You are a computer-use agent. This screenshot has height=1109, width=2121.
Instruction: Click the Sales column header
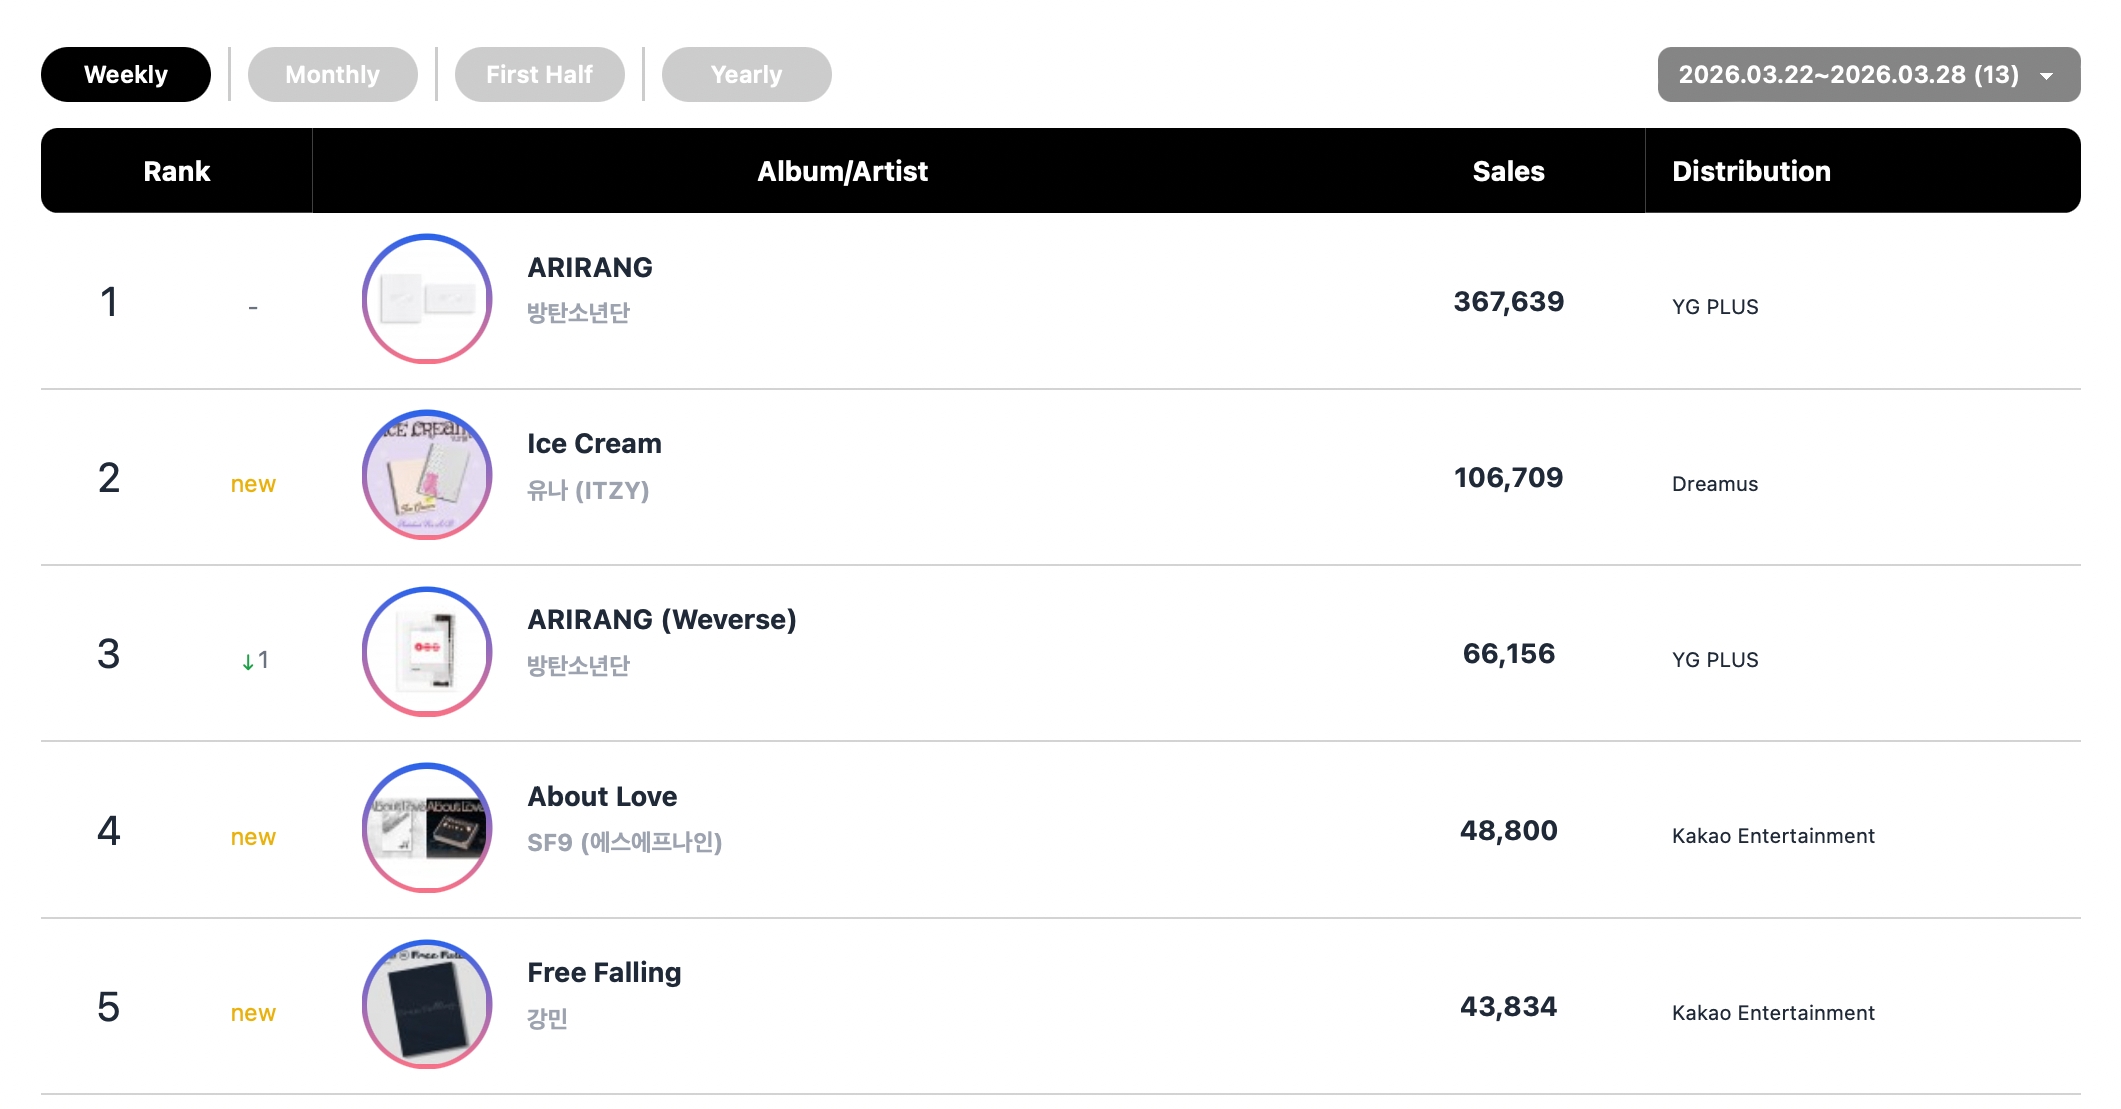[1508, 171]
